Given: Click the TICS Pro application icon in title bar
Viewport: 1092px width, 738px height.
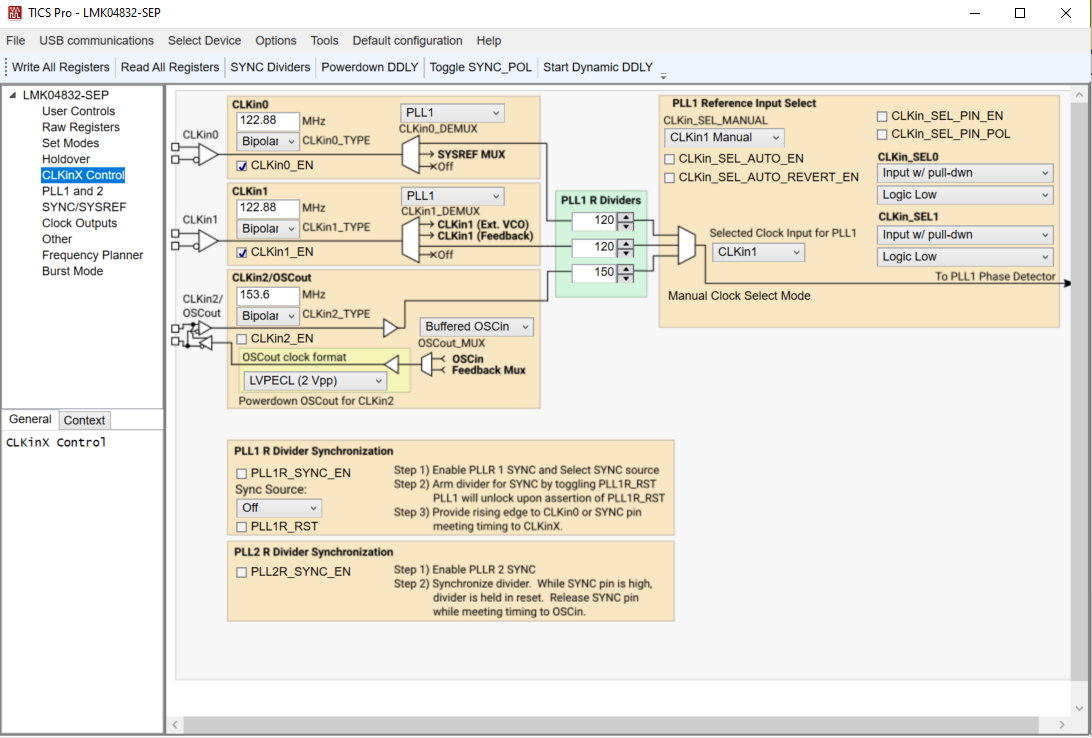Looking at the screenshot, I should click(x=14, y=13).
